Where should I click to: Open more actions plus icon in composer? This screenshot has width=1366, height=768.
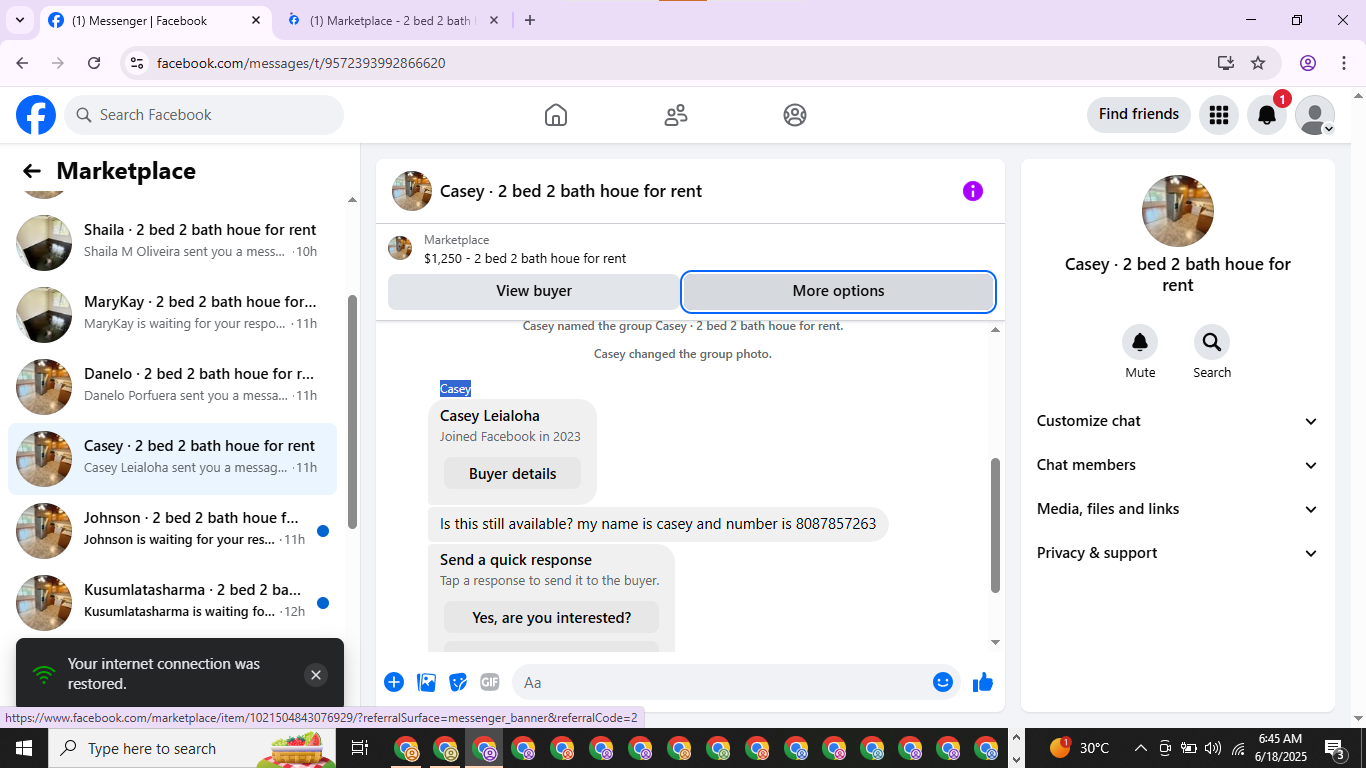click(x=394, y=682)
